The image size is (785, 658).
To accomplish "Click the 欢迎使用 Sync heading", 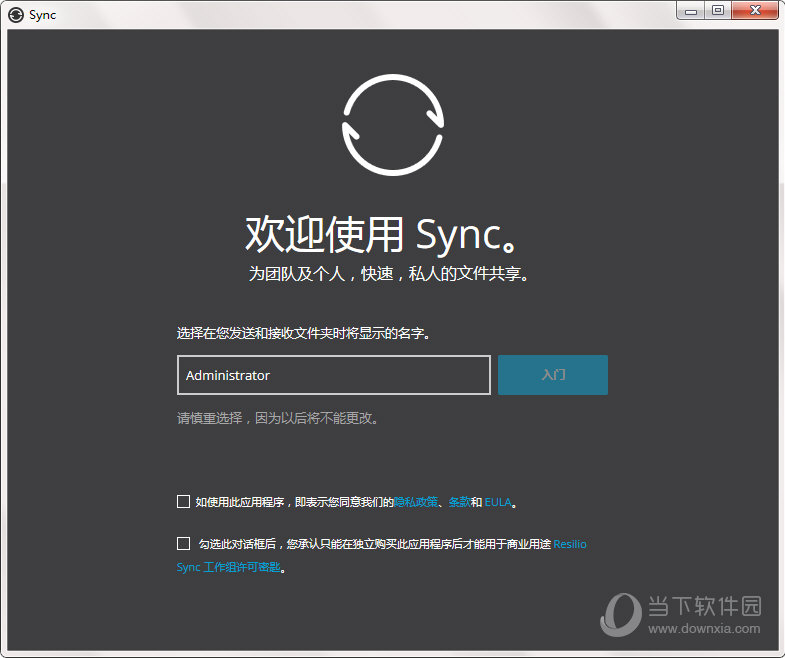I will pyautogui.click(x=381, y=235).
